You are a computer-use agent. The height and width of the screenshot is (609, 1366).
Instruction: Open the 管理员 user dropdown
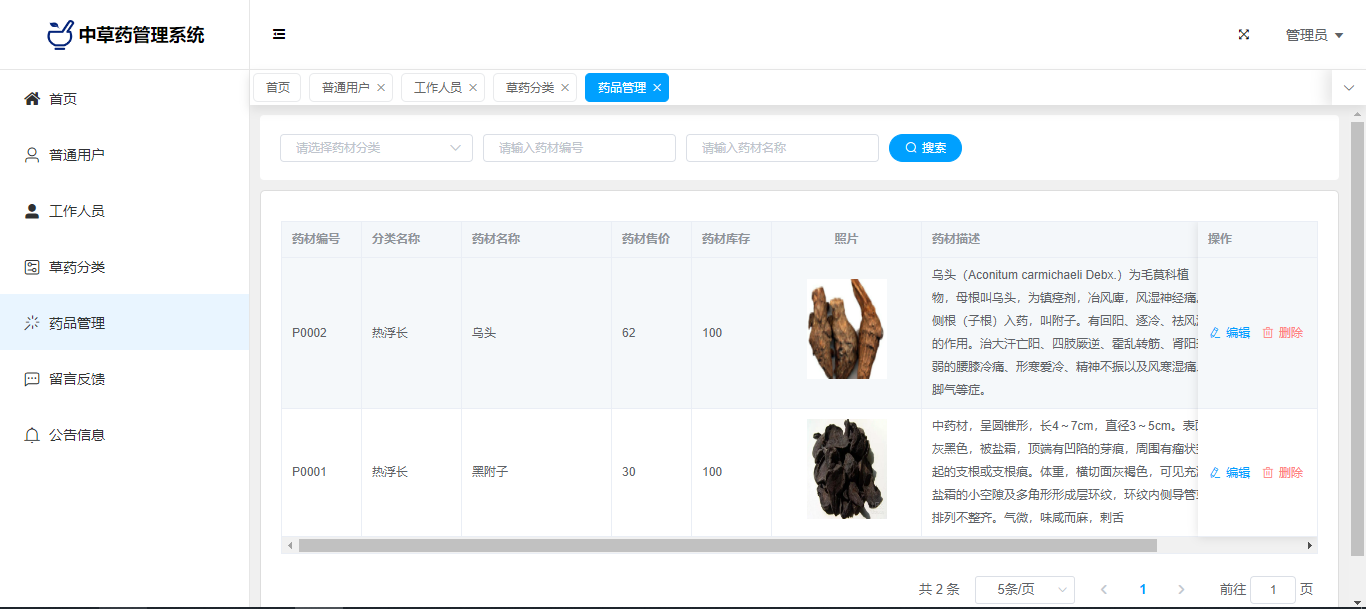[1313, 35]
